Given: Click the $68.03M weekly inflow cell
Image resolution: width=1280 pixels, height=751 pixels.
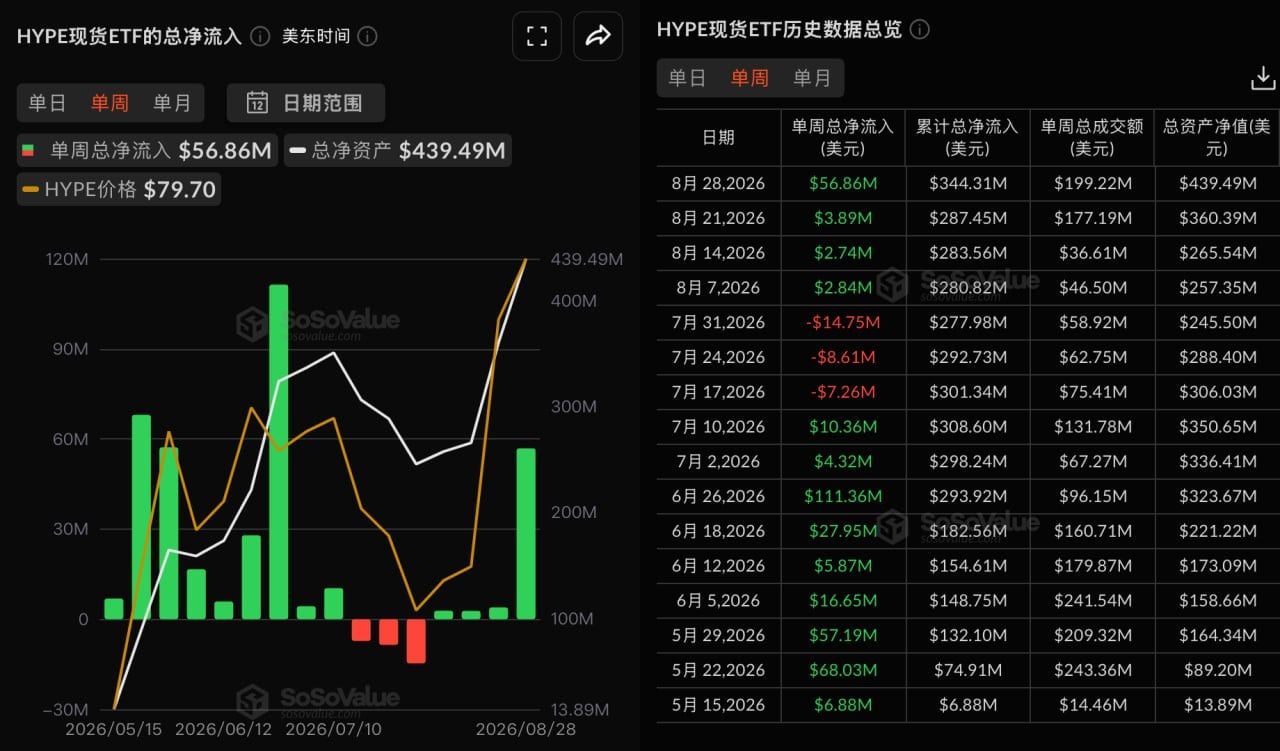Looking at the screenshot, I should coord(842,670).
